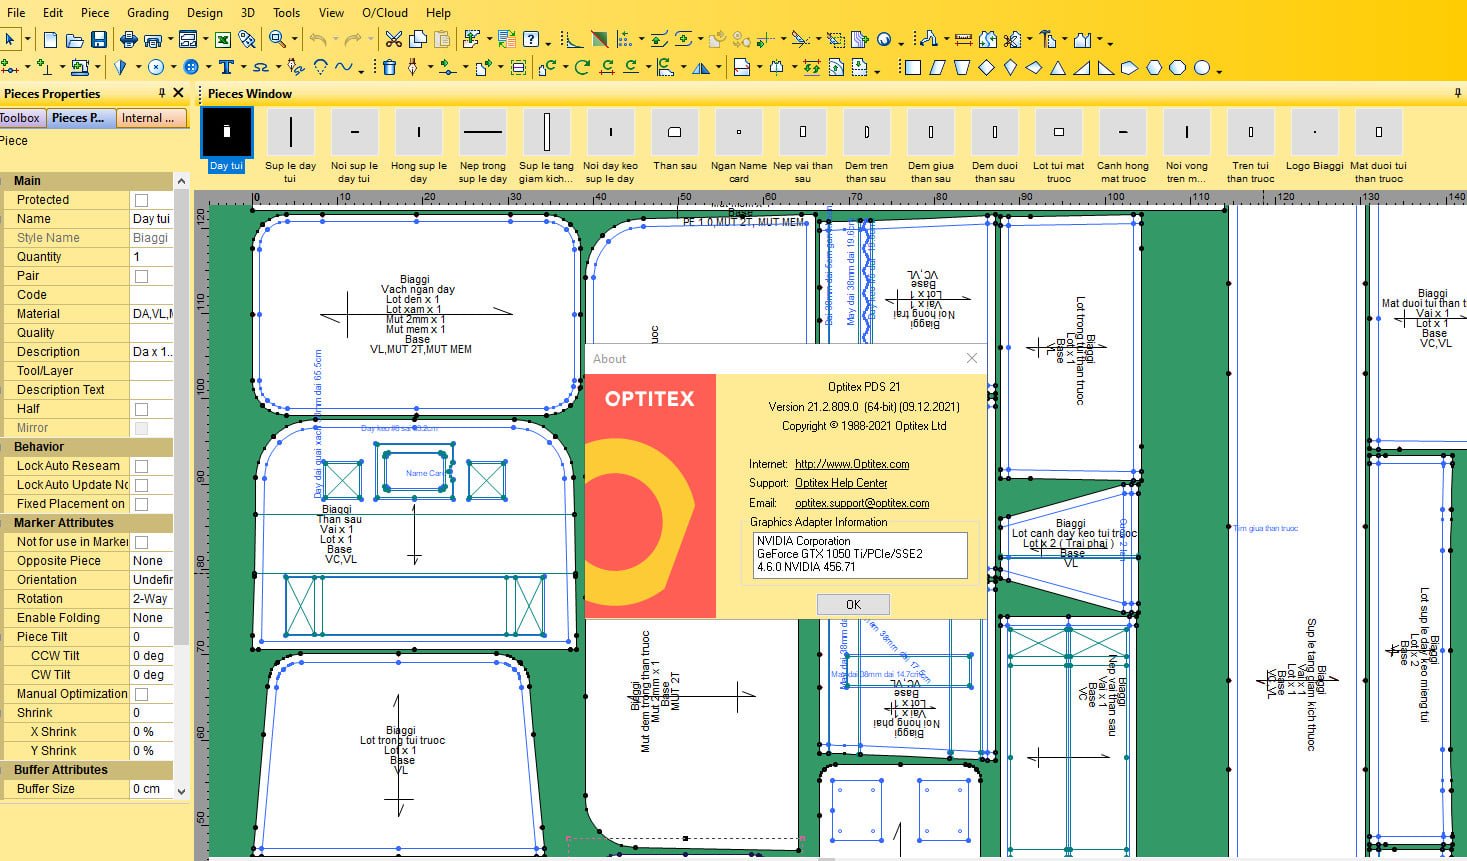The image size is (1467, 861).
Task: Select the sewing machine seam tool
Action: click(79, 68)
